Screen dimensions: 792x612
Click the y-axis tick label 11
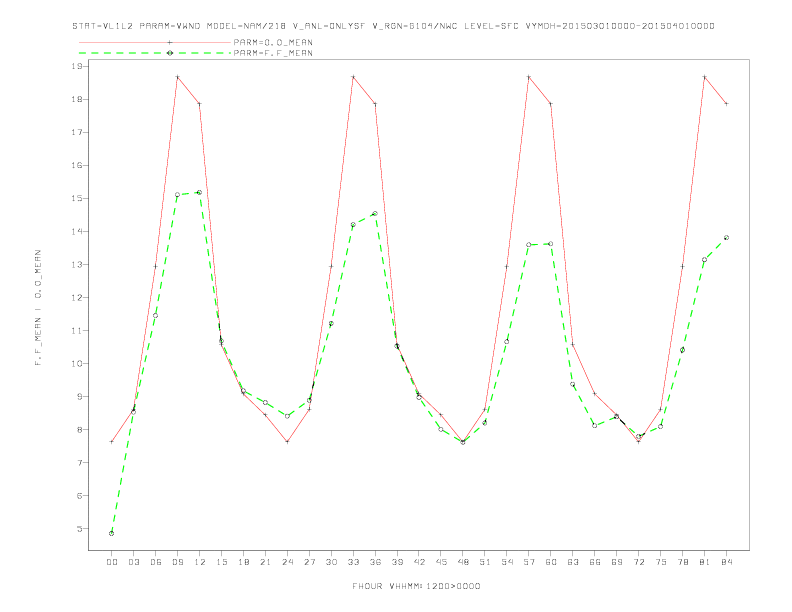pyautogui.click(x=77, y=331)
